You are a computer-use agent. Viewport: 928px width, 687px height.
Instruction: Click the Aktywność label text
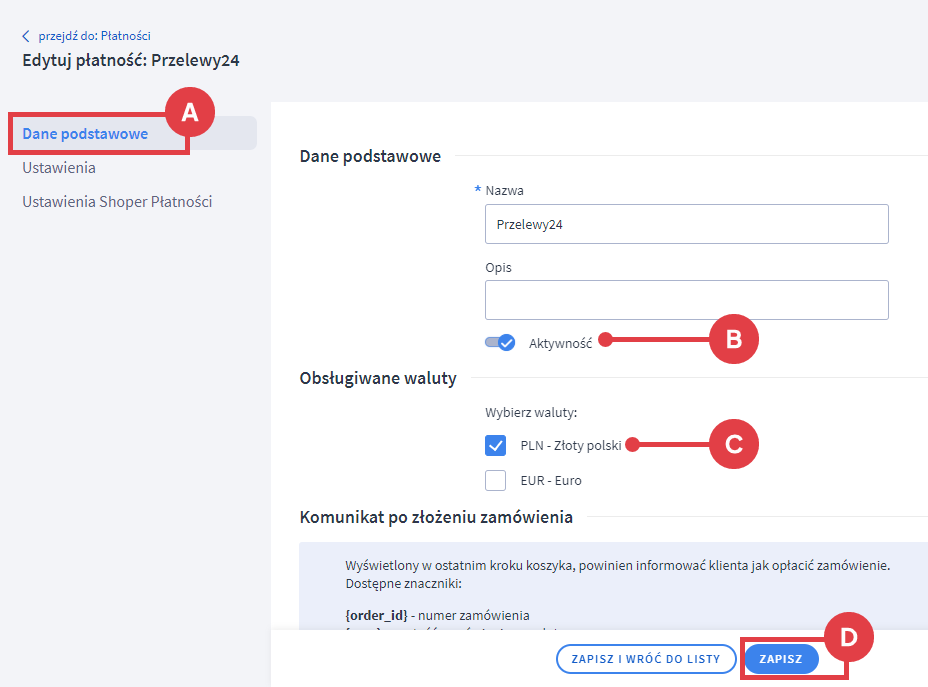point(560,343)
